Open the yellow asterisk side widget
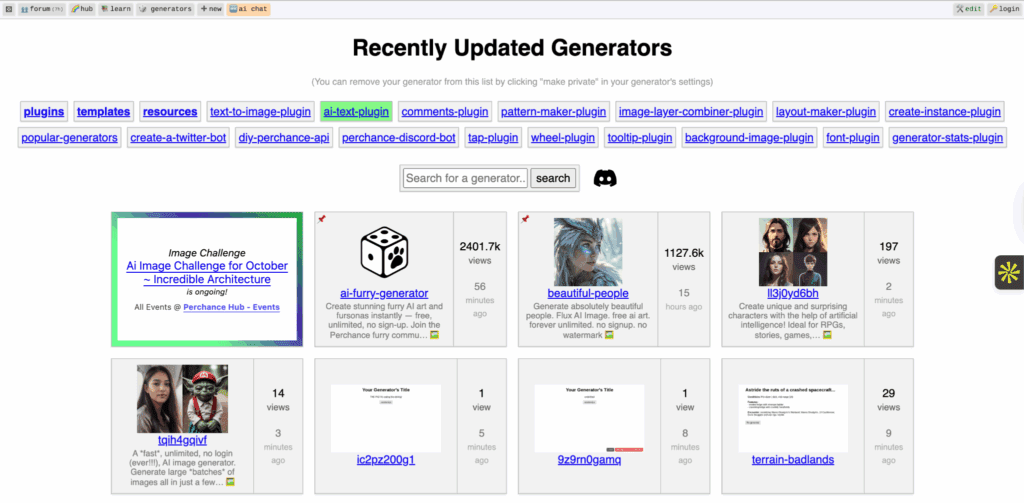1024x503 pixels. [x=1009, y=272]
